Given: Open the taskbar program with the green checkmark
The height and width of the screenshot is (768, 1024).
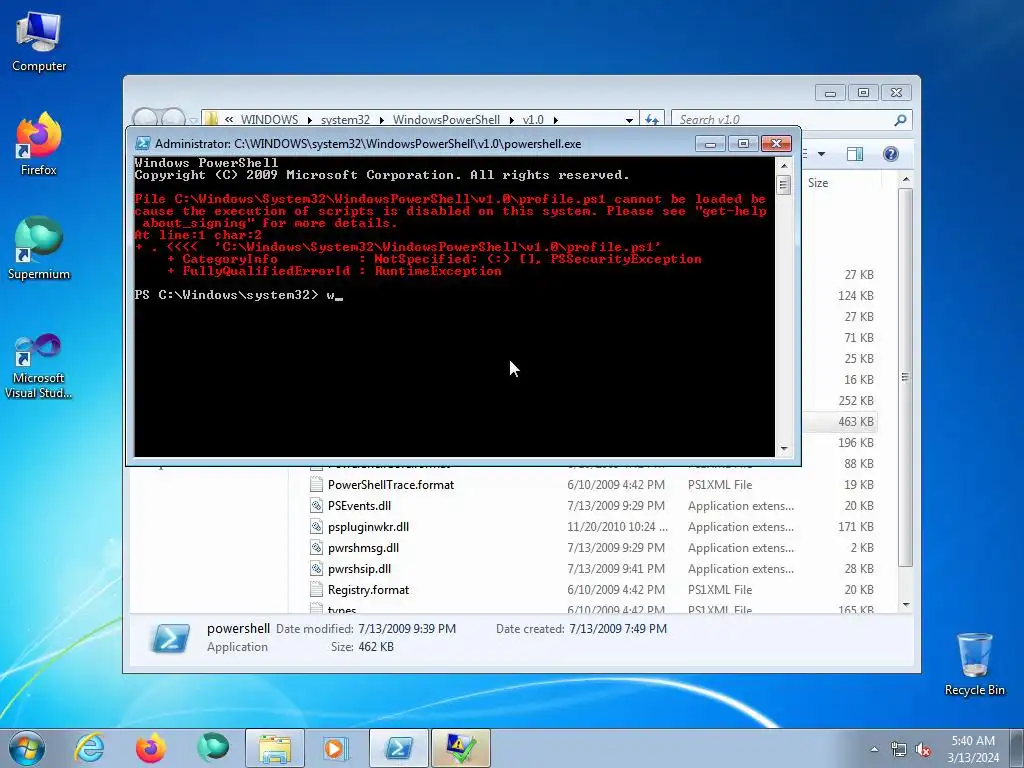Looking at the screenshot, I should [460, 748].
